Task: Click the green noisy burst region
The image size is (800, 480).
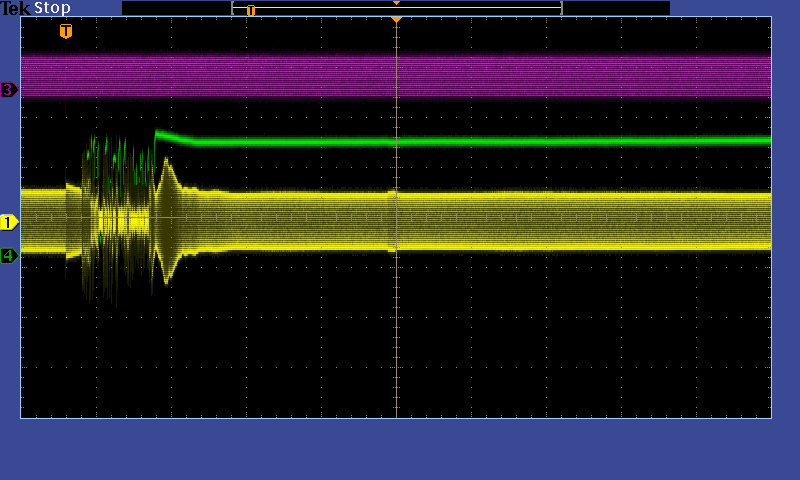Action: 108,160
